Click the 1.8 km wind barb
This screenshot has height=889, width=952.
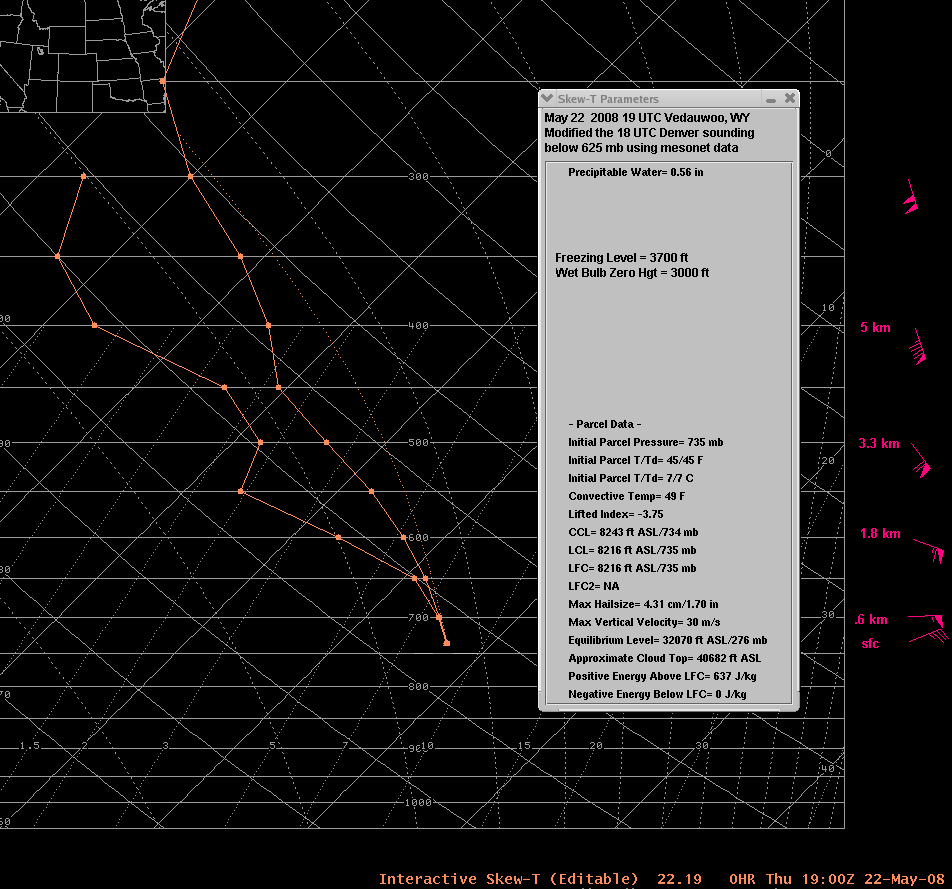pyautogui.click(x=930, y=550)
